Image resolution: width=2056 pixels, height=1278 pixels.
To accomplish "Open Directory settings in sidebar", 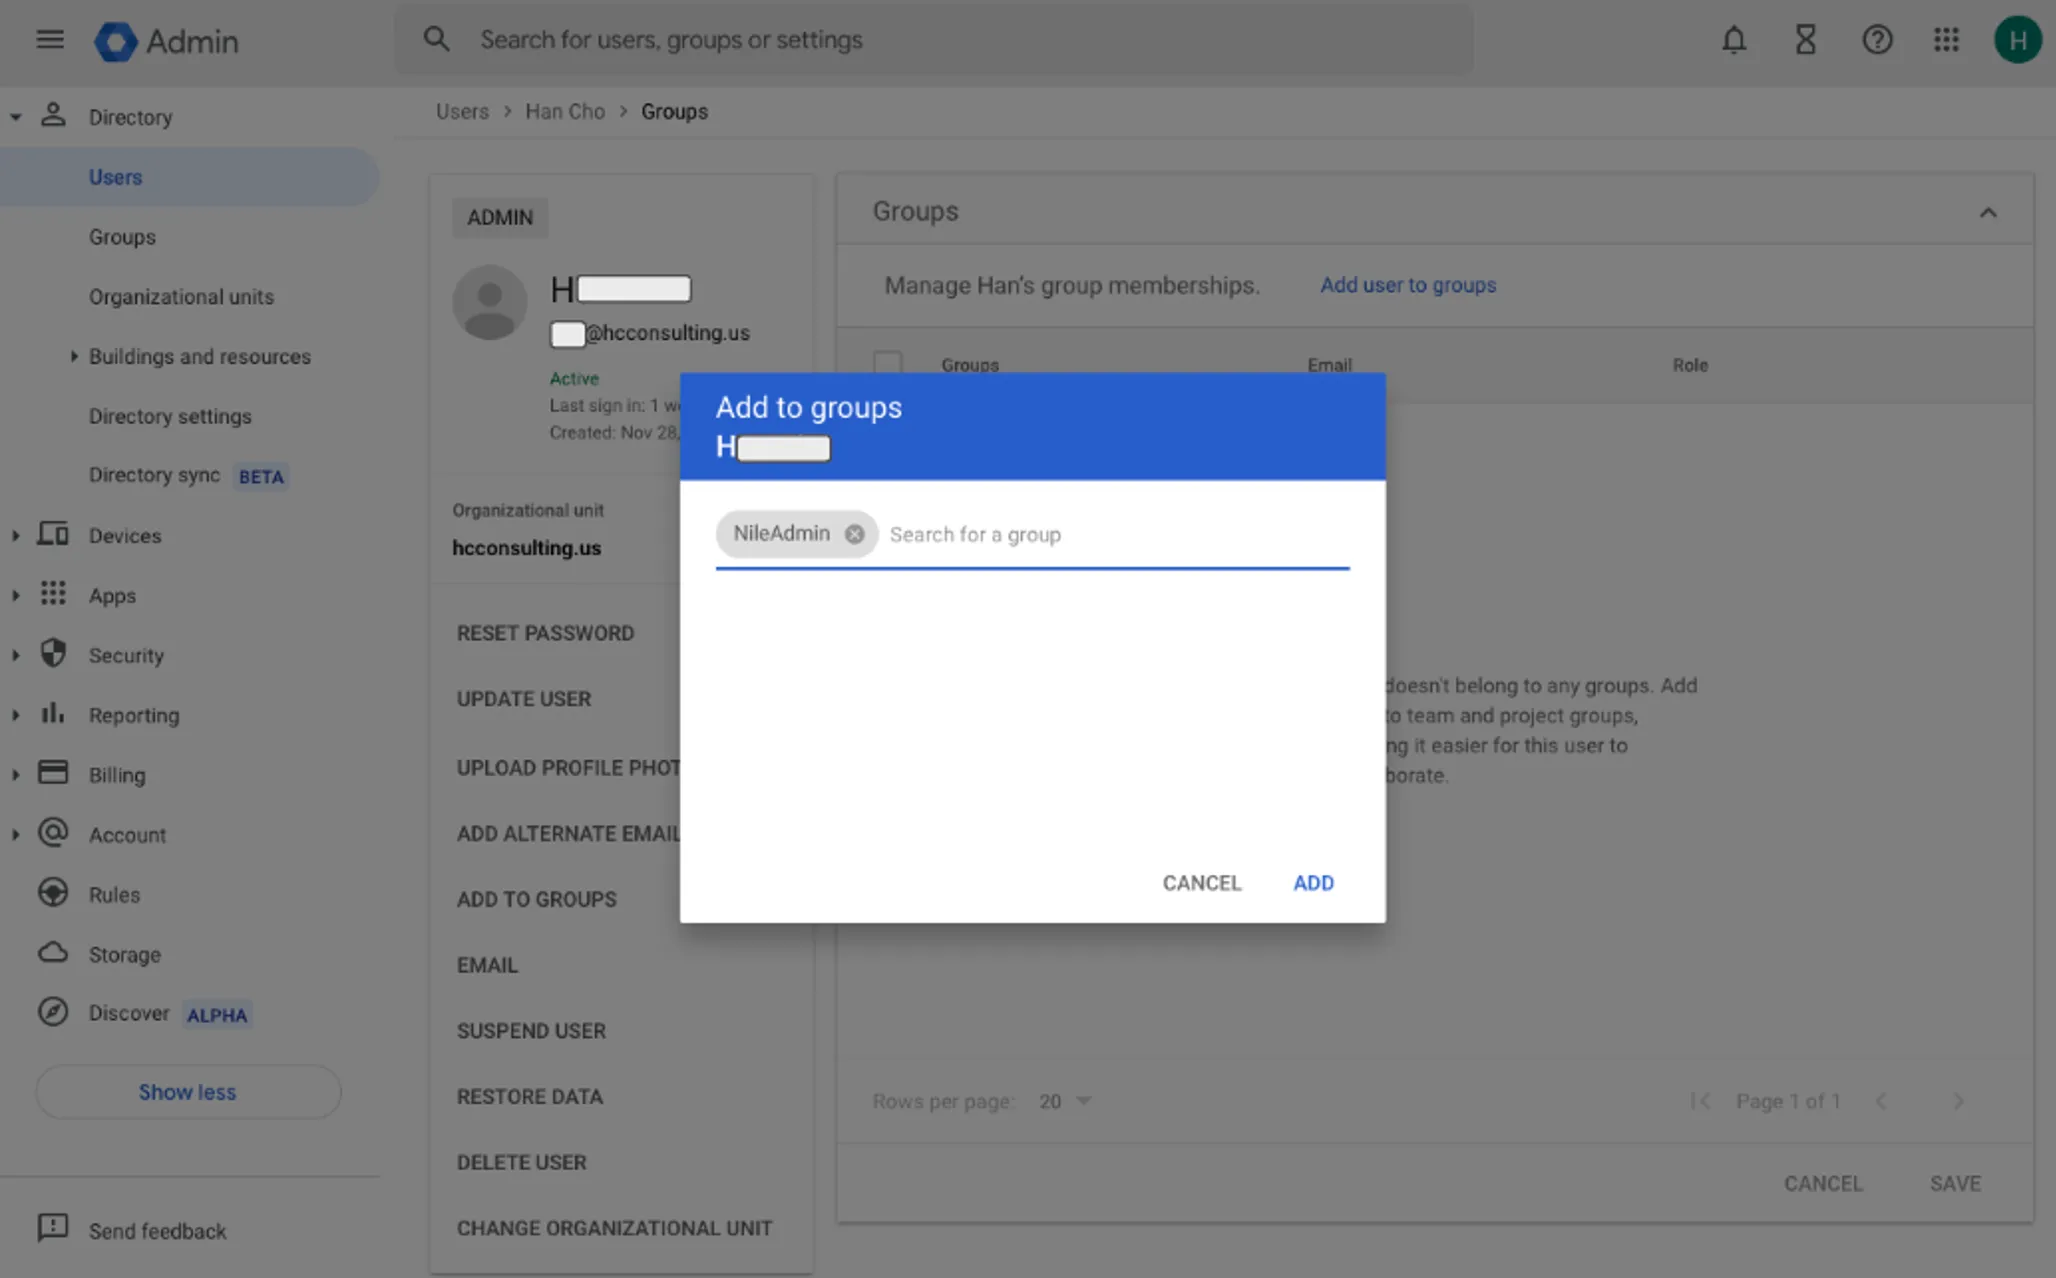I will [x=170, y=416].
